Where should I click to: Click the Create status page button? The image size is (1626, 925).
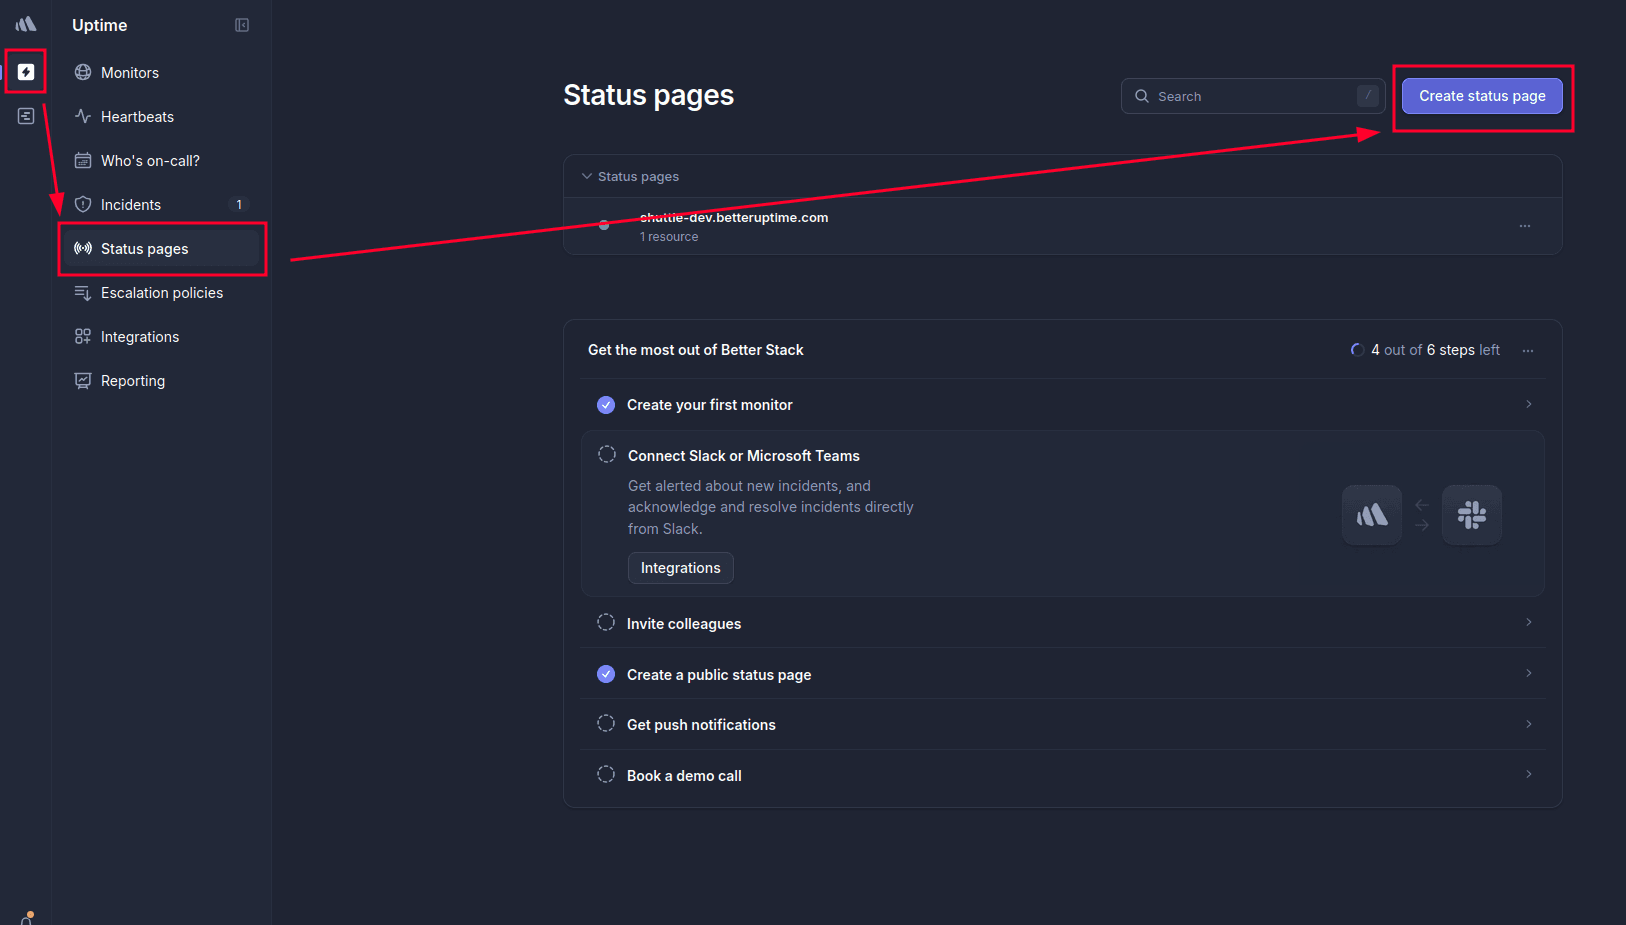pyautogui.click(x=1482, y=96)
